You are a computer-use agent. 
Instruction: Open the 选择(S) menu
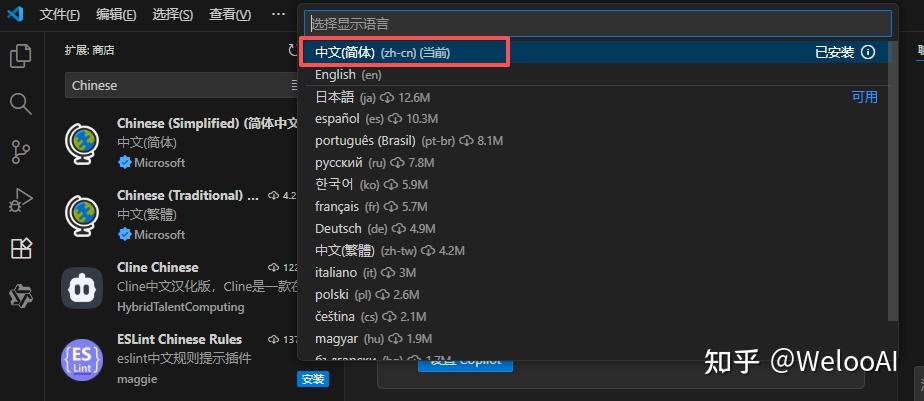(173, 15)
